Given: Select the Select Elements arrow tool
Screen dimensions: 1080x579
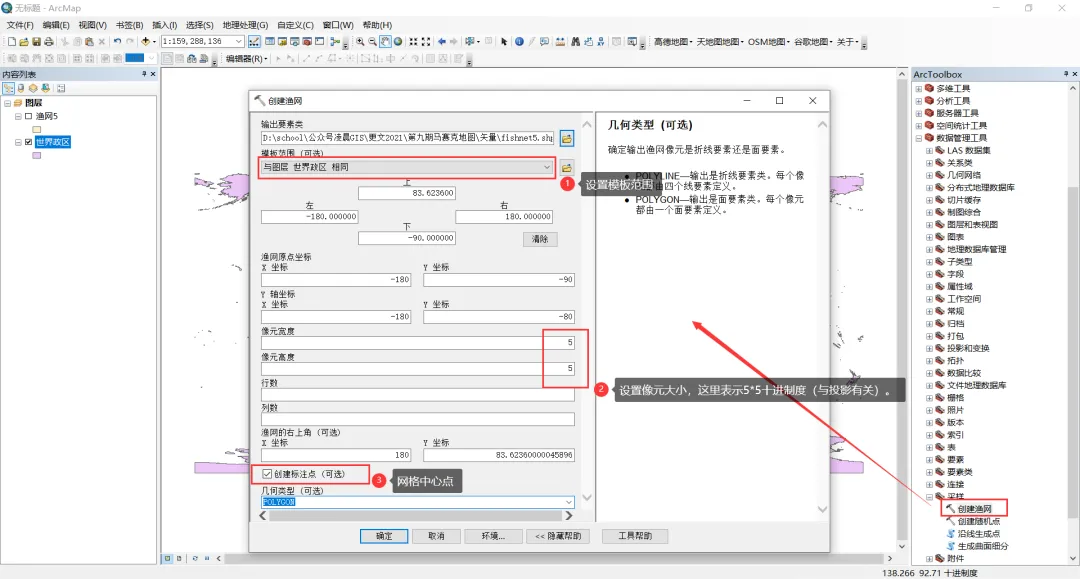Looking at the screenshot, I should [504, 42].
